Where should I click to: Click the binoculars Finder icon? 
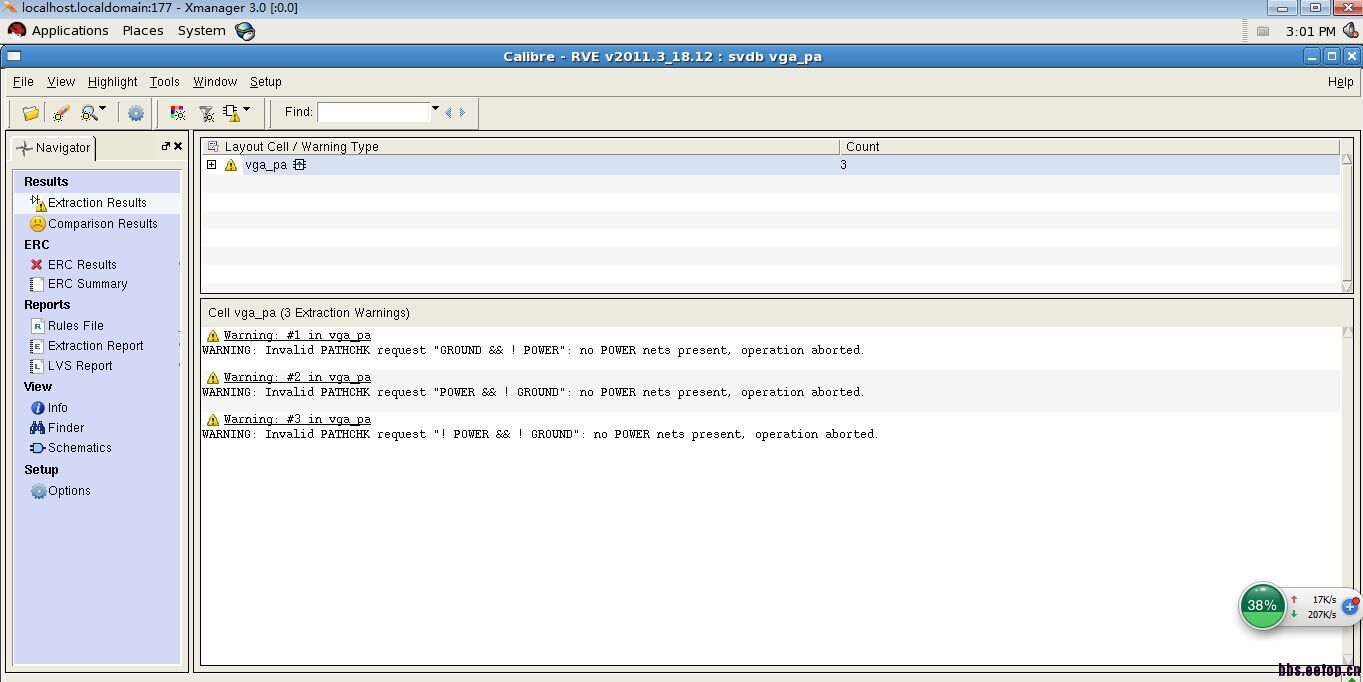click(x=38, y=428)
